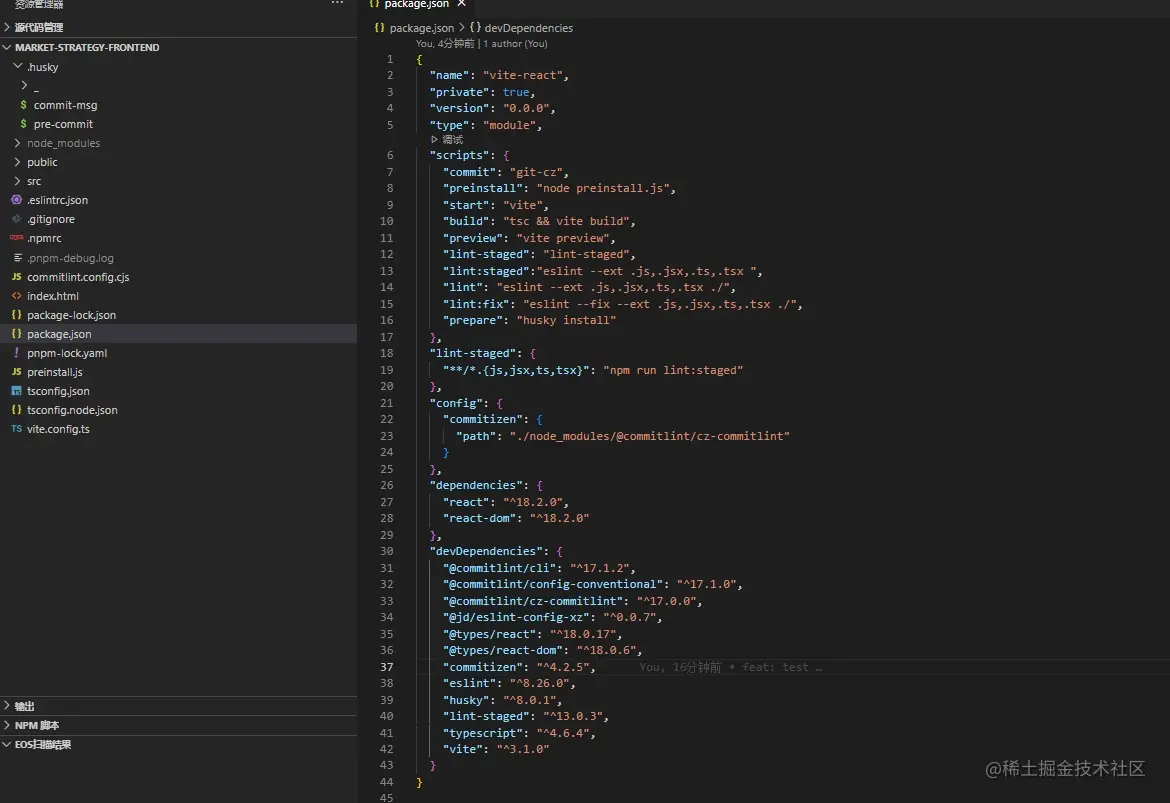
Task: Click the git icon beside .gitignore
Action: pyautogui.click(x=16, y=219)
